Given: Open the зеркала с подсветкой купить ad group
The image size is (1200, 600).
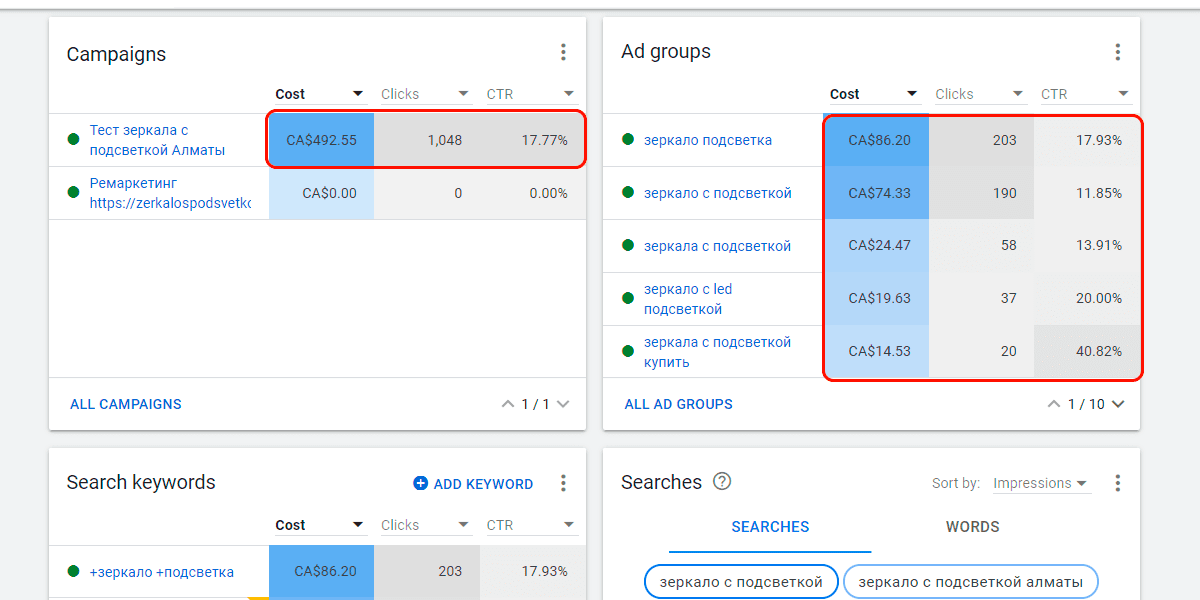Looking at the screenshot, I should click(717, 352).
